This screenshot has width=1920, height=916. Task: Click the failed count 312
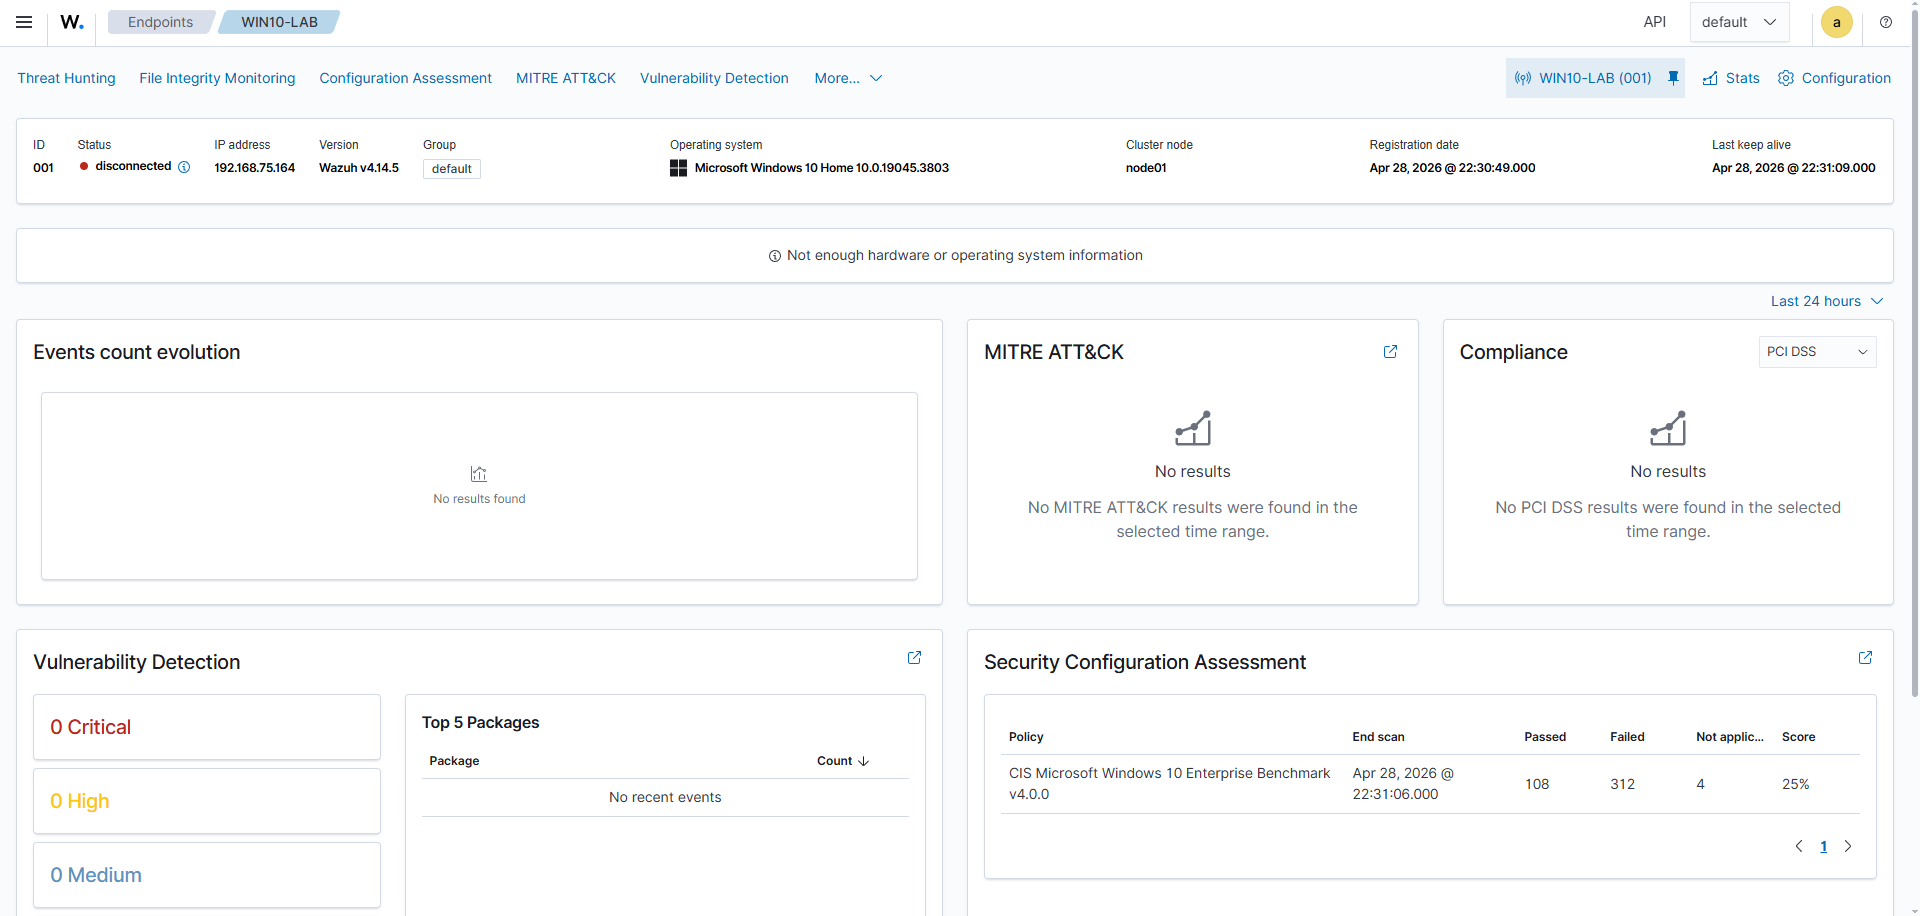[1622, 784]
